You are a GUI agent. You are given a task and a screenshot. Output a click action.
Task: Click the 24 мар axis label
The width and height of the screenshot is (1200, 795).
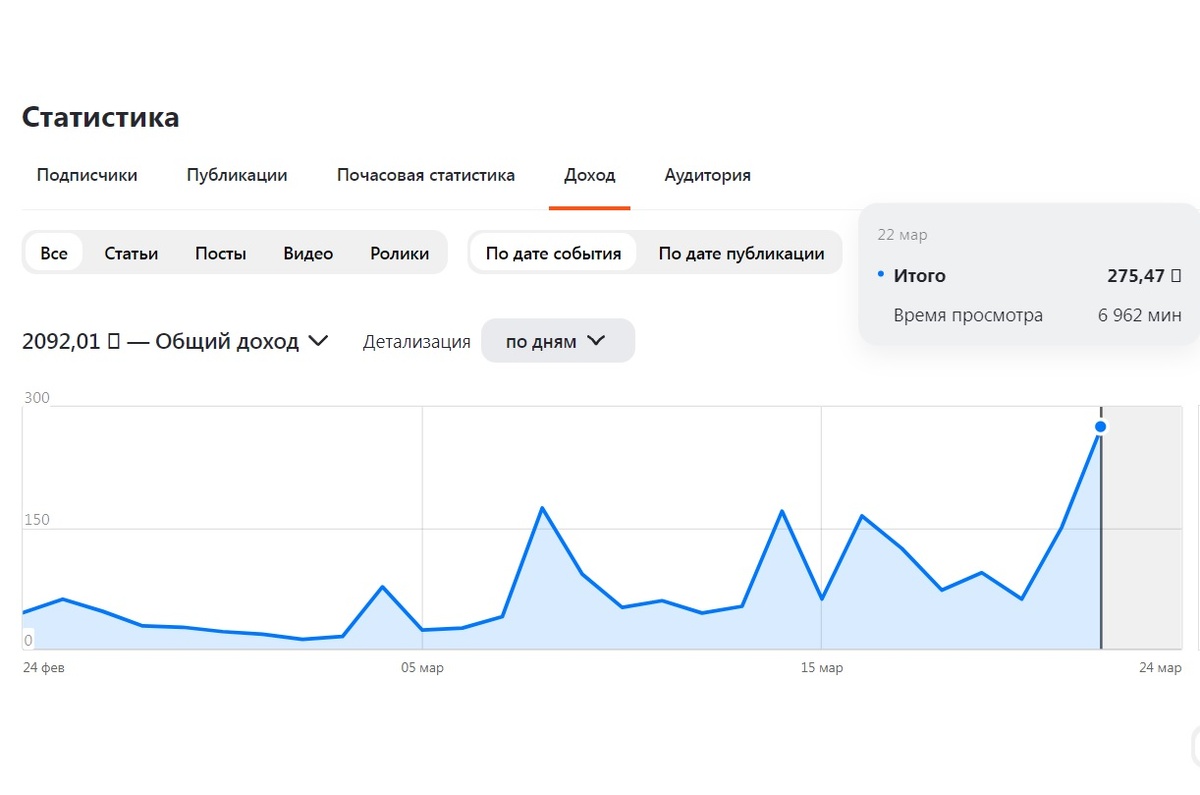[1161, 668]
